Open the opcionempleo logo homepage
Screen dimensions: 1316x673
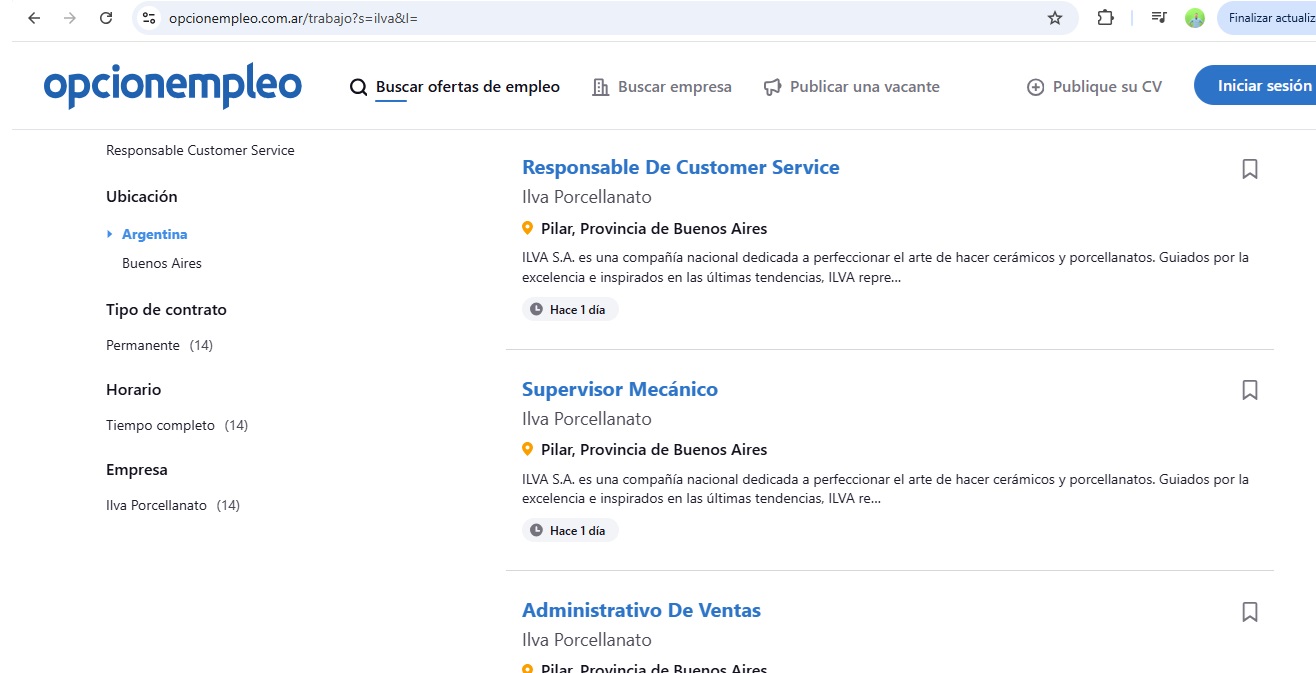[173, 87]
